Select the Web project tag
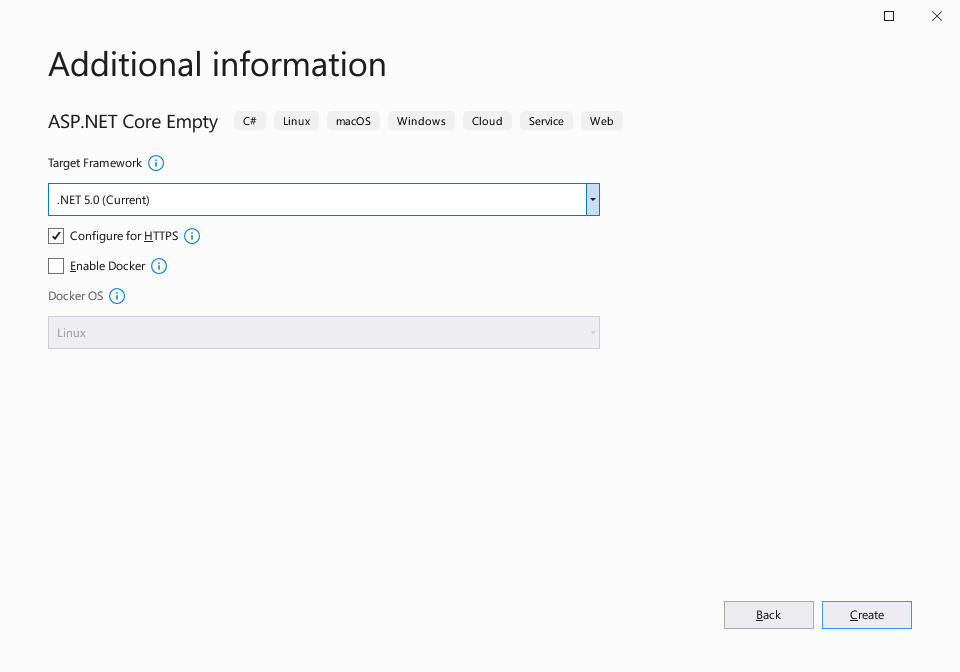 [x=601, y=120]
